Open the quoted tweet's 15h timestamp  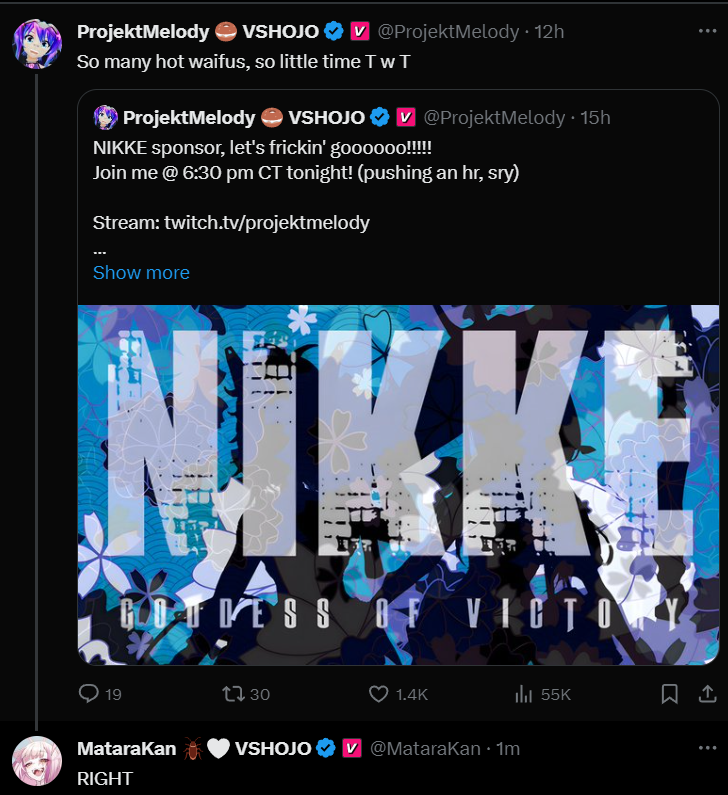pyautogui.click(x=595, y=117)
